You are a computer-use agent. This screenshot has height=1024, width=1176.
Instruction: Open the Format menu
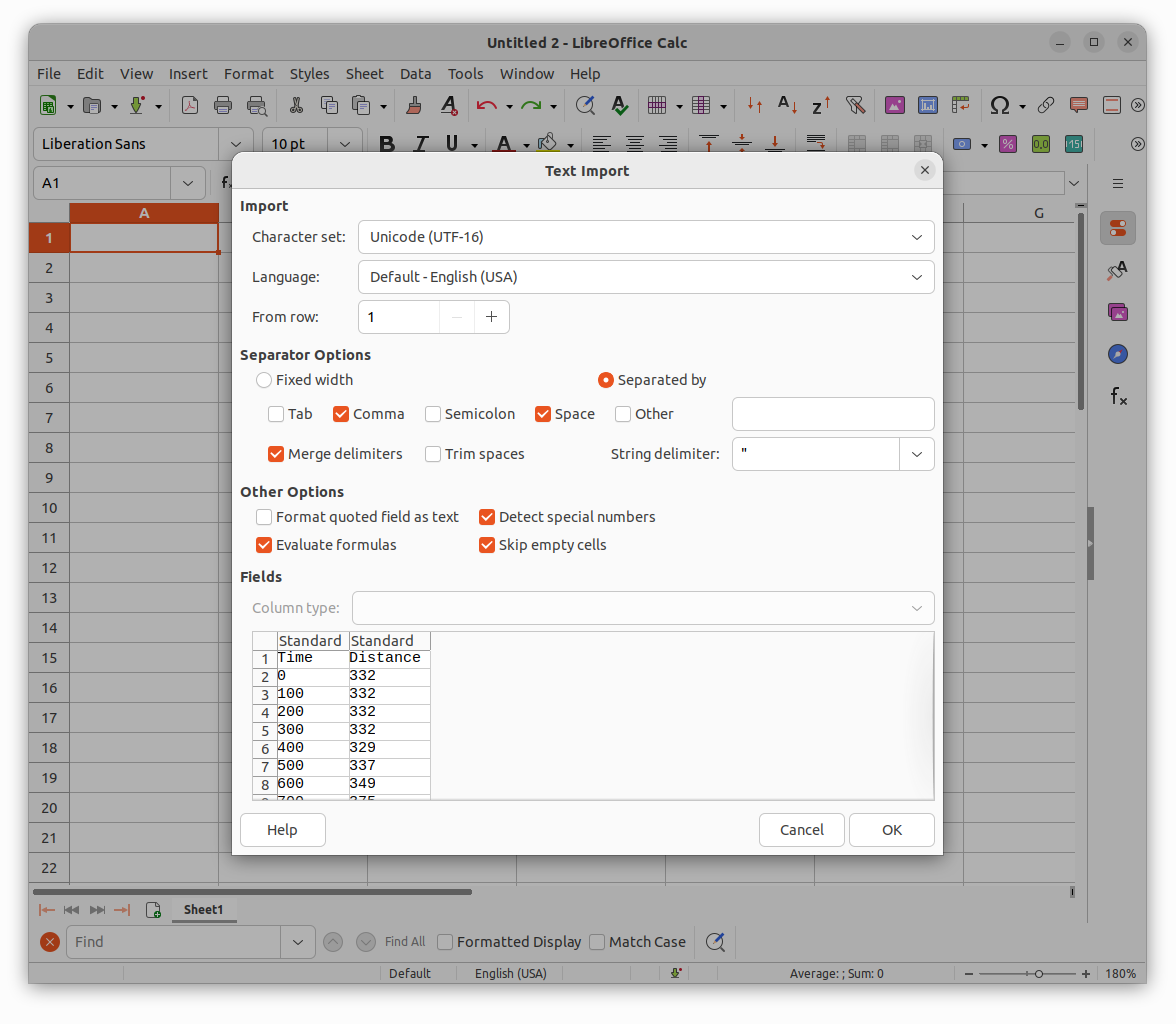(248, 74)
